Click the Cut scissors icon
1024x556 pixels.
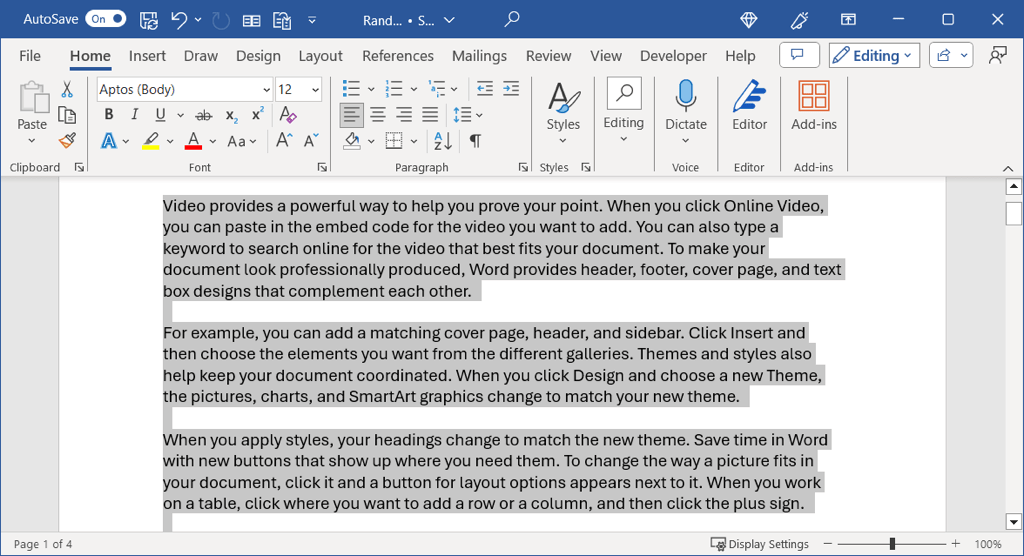67,90
